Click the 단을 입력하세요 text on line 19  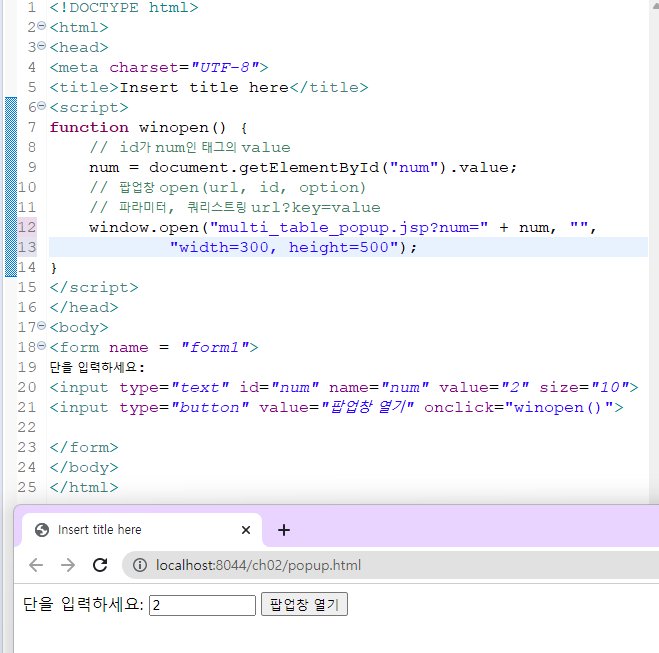pyautogui.click(x=97, y=368)
